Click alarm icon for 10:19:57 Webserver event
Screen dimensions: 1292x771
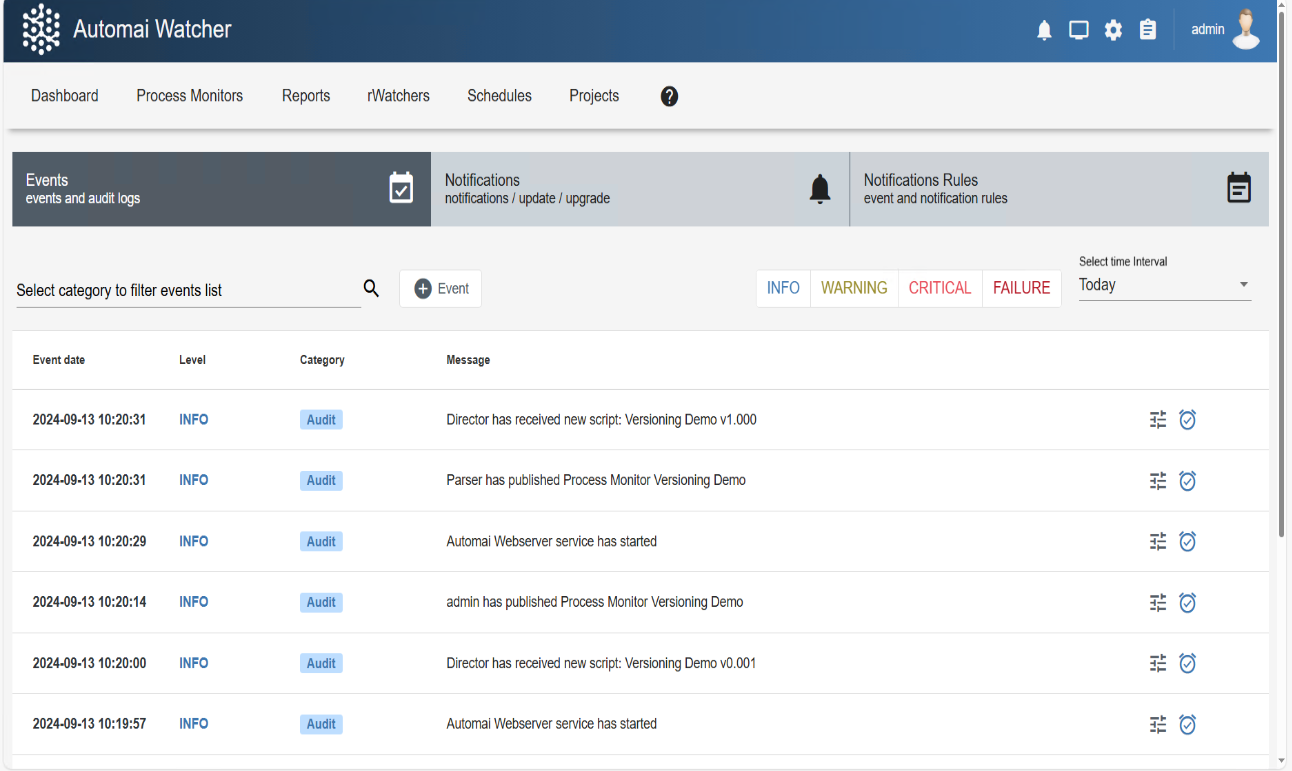pos(1187,724)
